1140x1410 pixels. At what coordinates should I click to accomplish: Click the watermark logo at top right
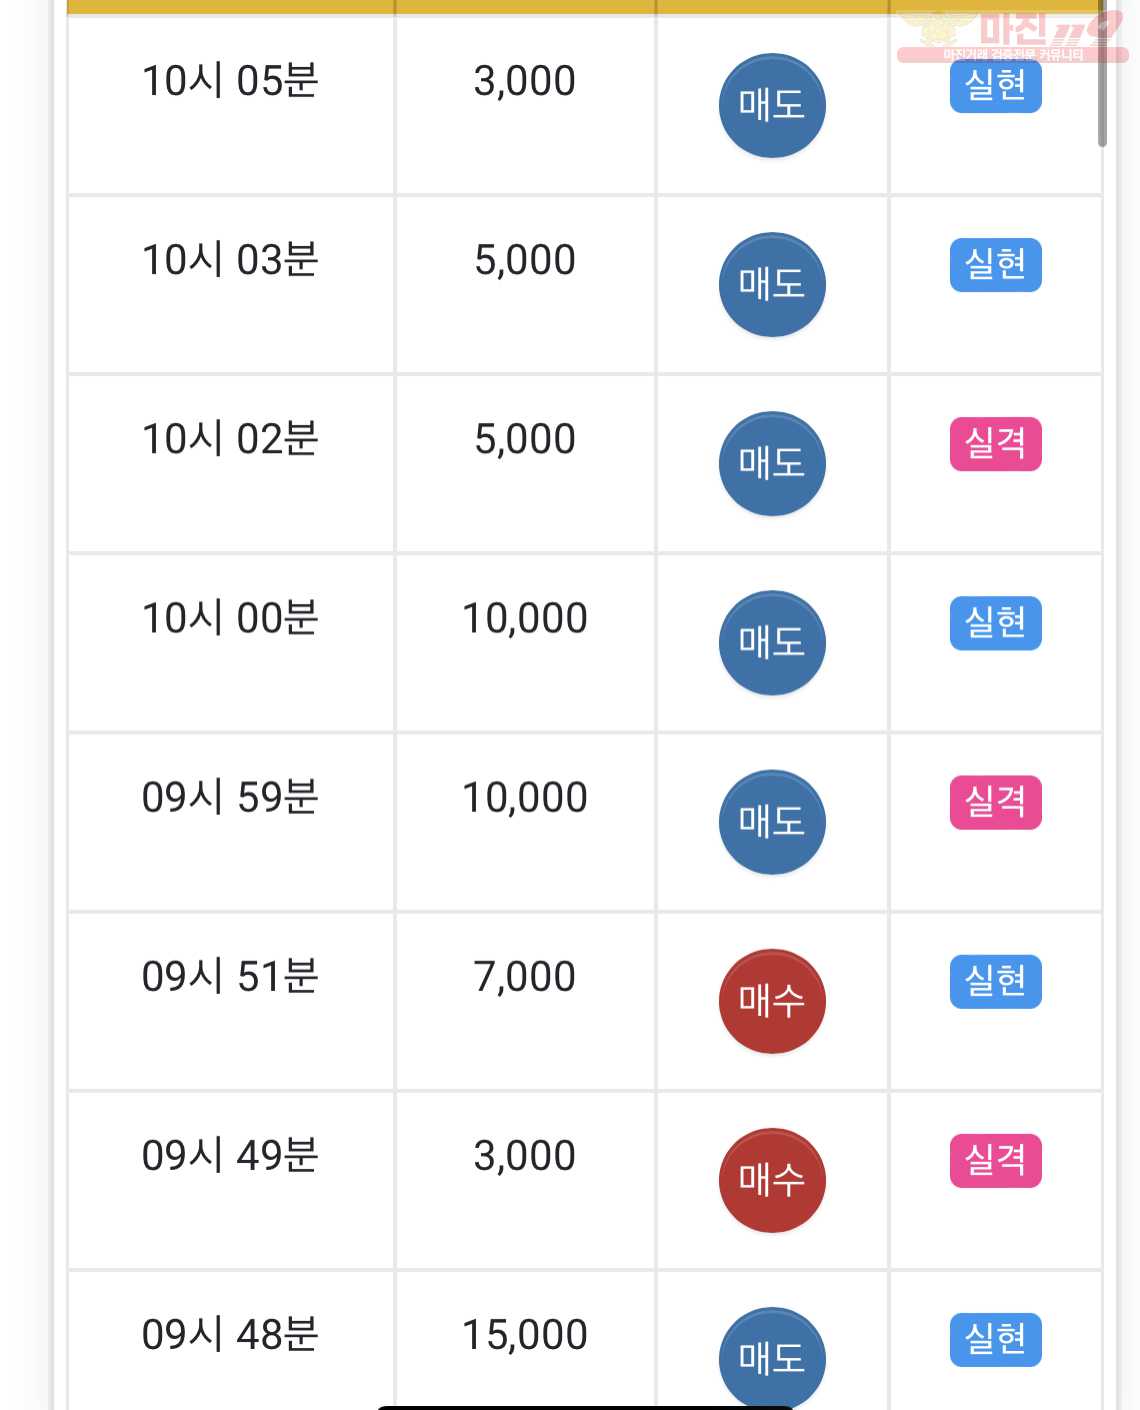(x=1012, y=36)
